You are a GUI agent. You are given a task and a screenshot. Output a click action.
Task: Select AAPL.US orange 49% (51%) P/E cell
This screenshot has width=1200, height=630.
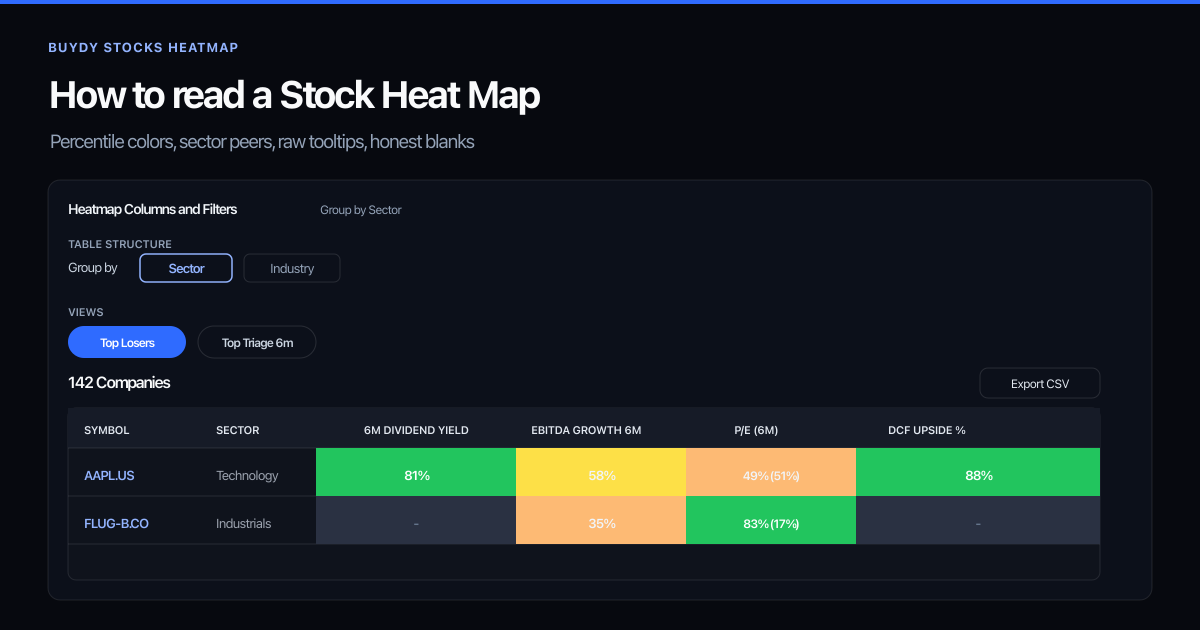click(771, 472)
